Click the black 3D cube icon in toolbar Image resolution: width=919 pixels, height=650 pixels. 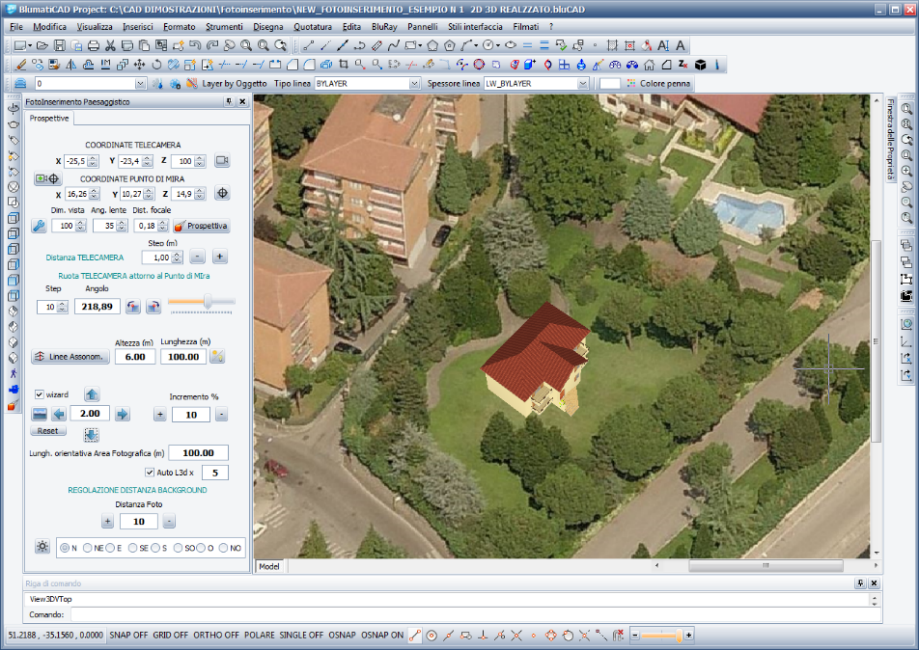[701, 65]
